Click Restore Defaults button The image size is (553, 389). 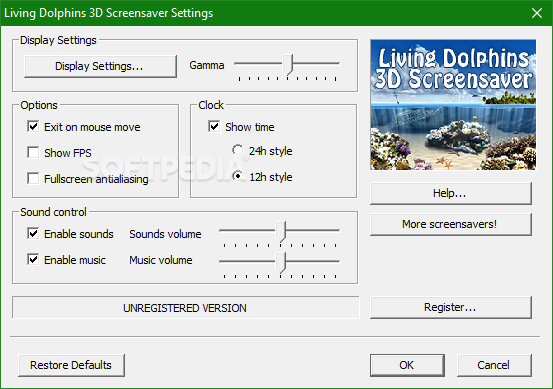coord(71,365)
